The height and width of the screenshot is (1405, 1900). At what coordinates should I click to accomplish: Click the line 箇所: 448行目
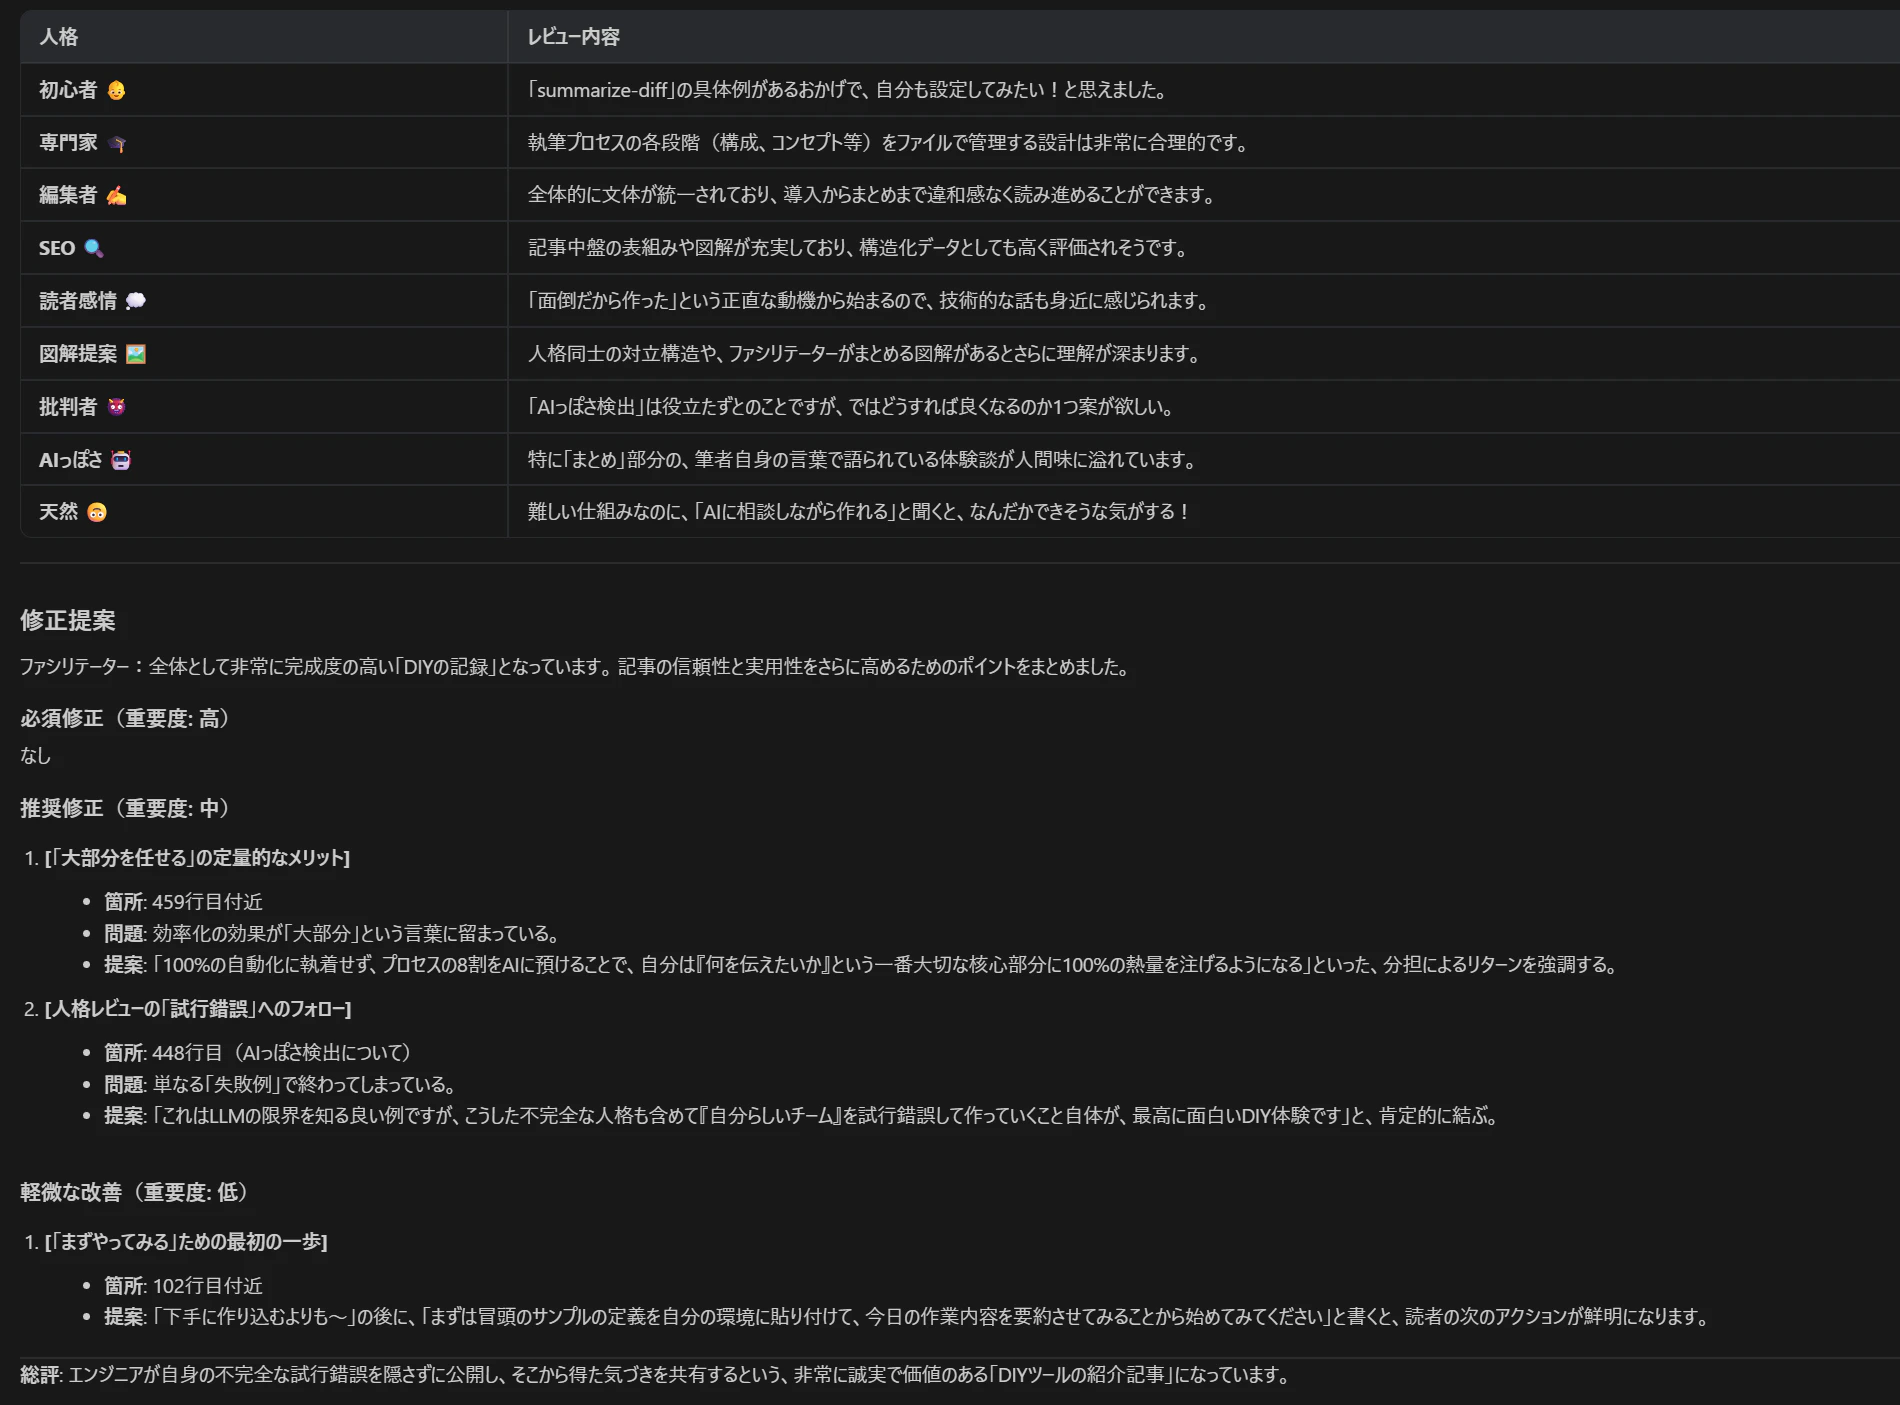258,1053
